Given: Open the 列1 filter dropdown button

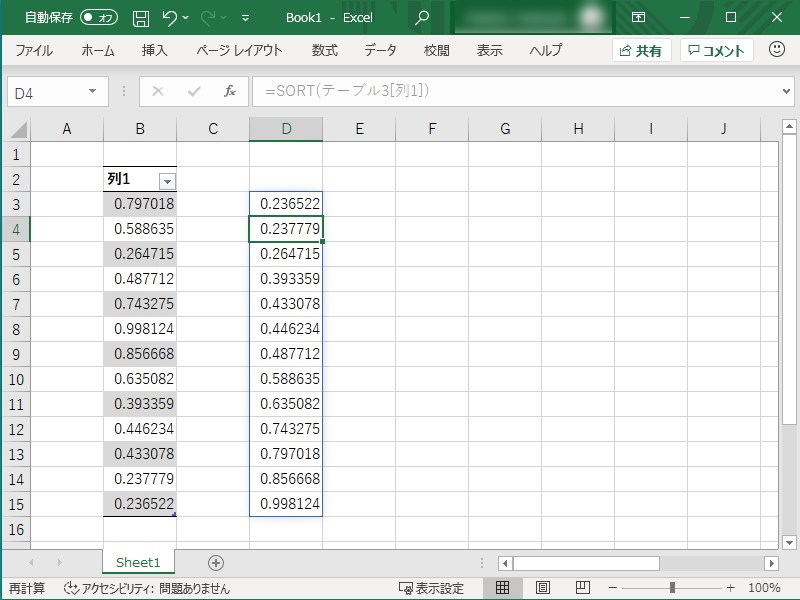Looking at the screenshot, I should pos(167,181).
